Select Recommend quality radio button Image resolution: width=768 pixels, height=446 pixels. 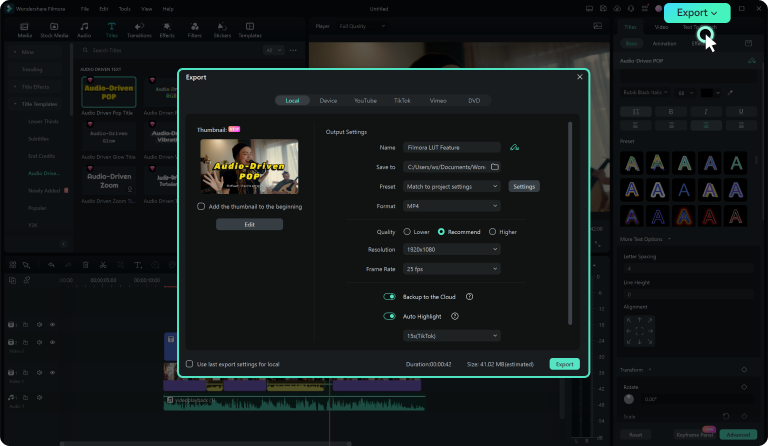tap(441, 232)
